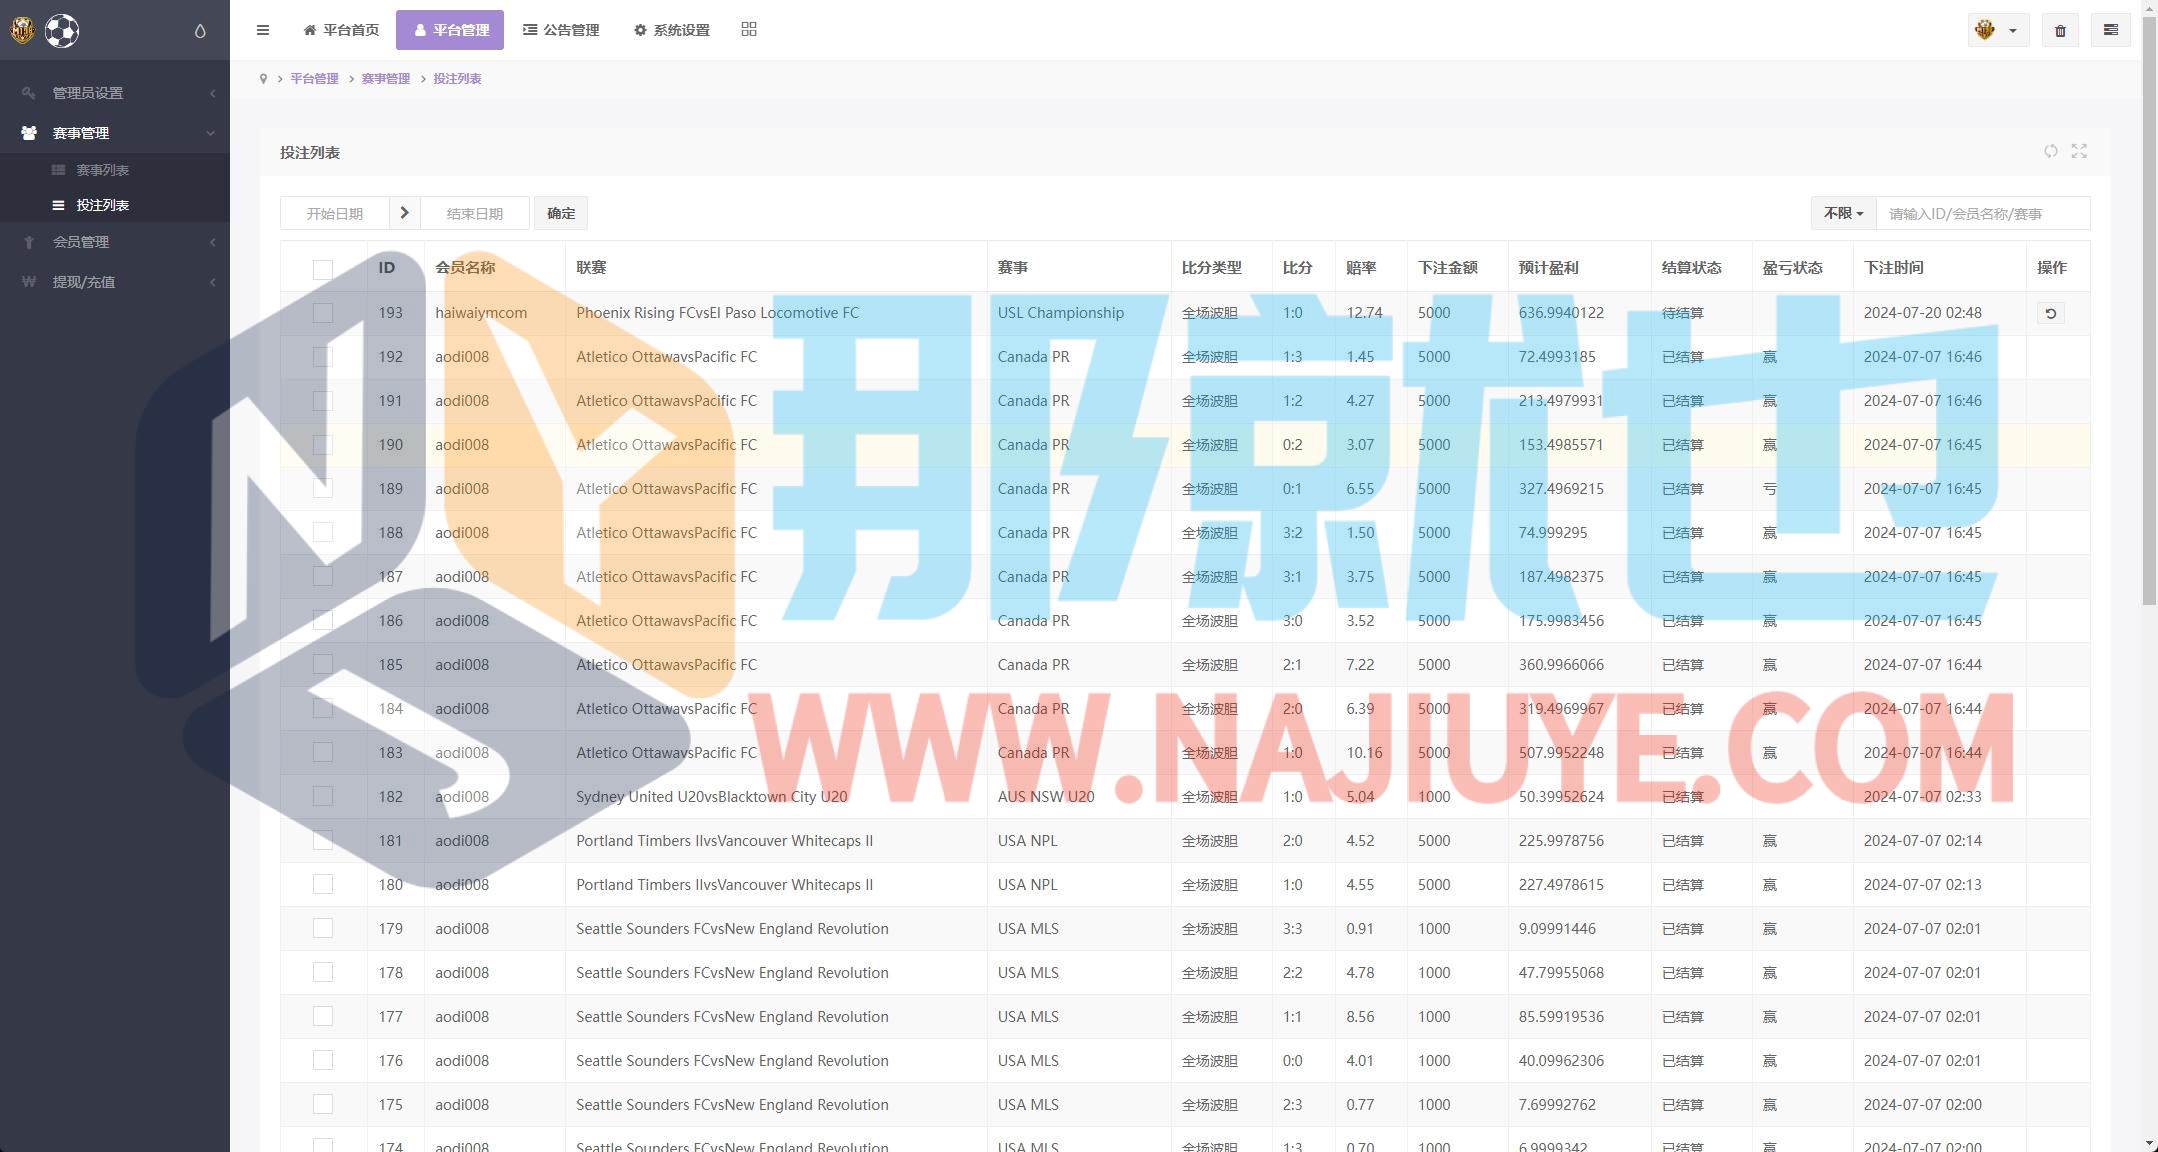Viewport: 2158px width, 1152px height.
Task: Click the trash clear-cache icon
Action: (2060, 30)
